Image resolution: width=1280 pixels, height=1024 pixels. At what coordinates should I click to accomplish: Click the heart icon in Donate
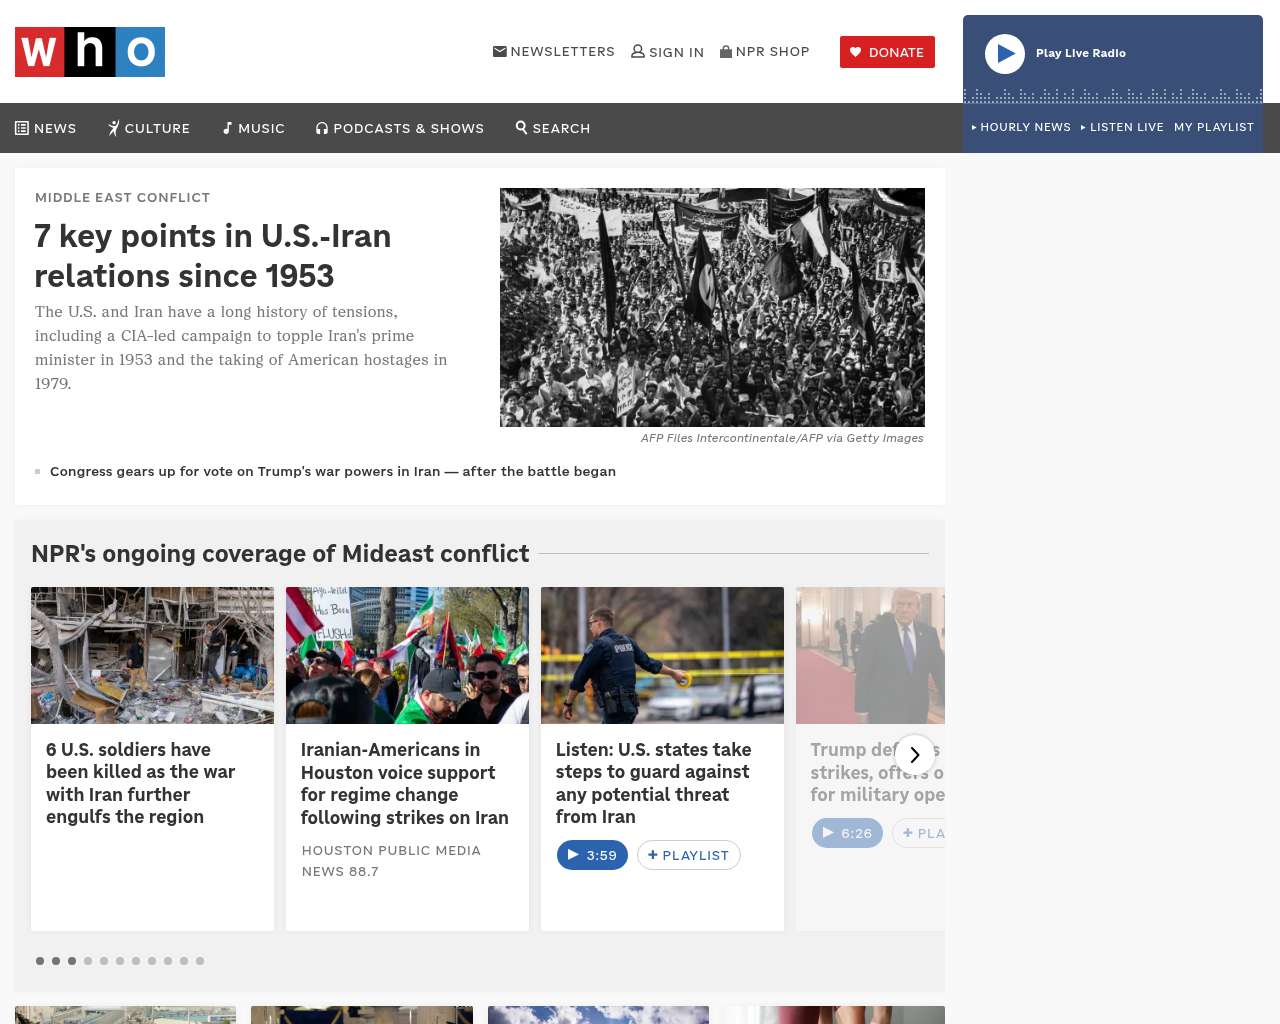pos(856,52)
